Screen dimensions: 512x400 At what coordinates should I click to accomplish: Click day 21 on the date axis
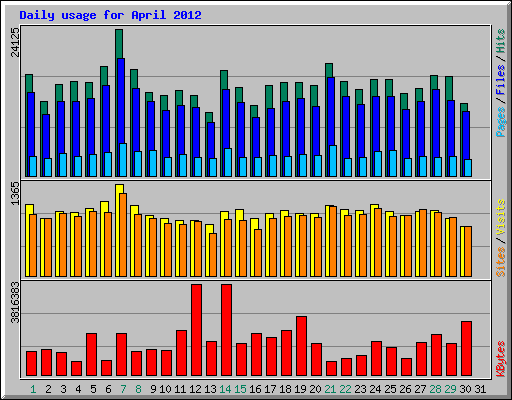click(x=330, y=389)
